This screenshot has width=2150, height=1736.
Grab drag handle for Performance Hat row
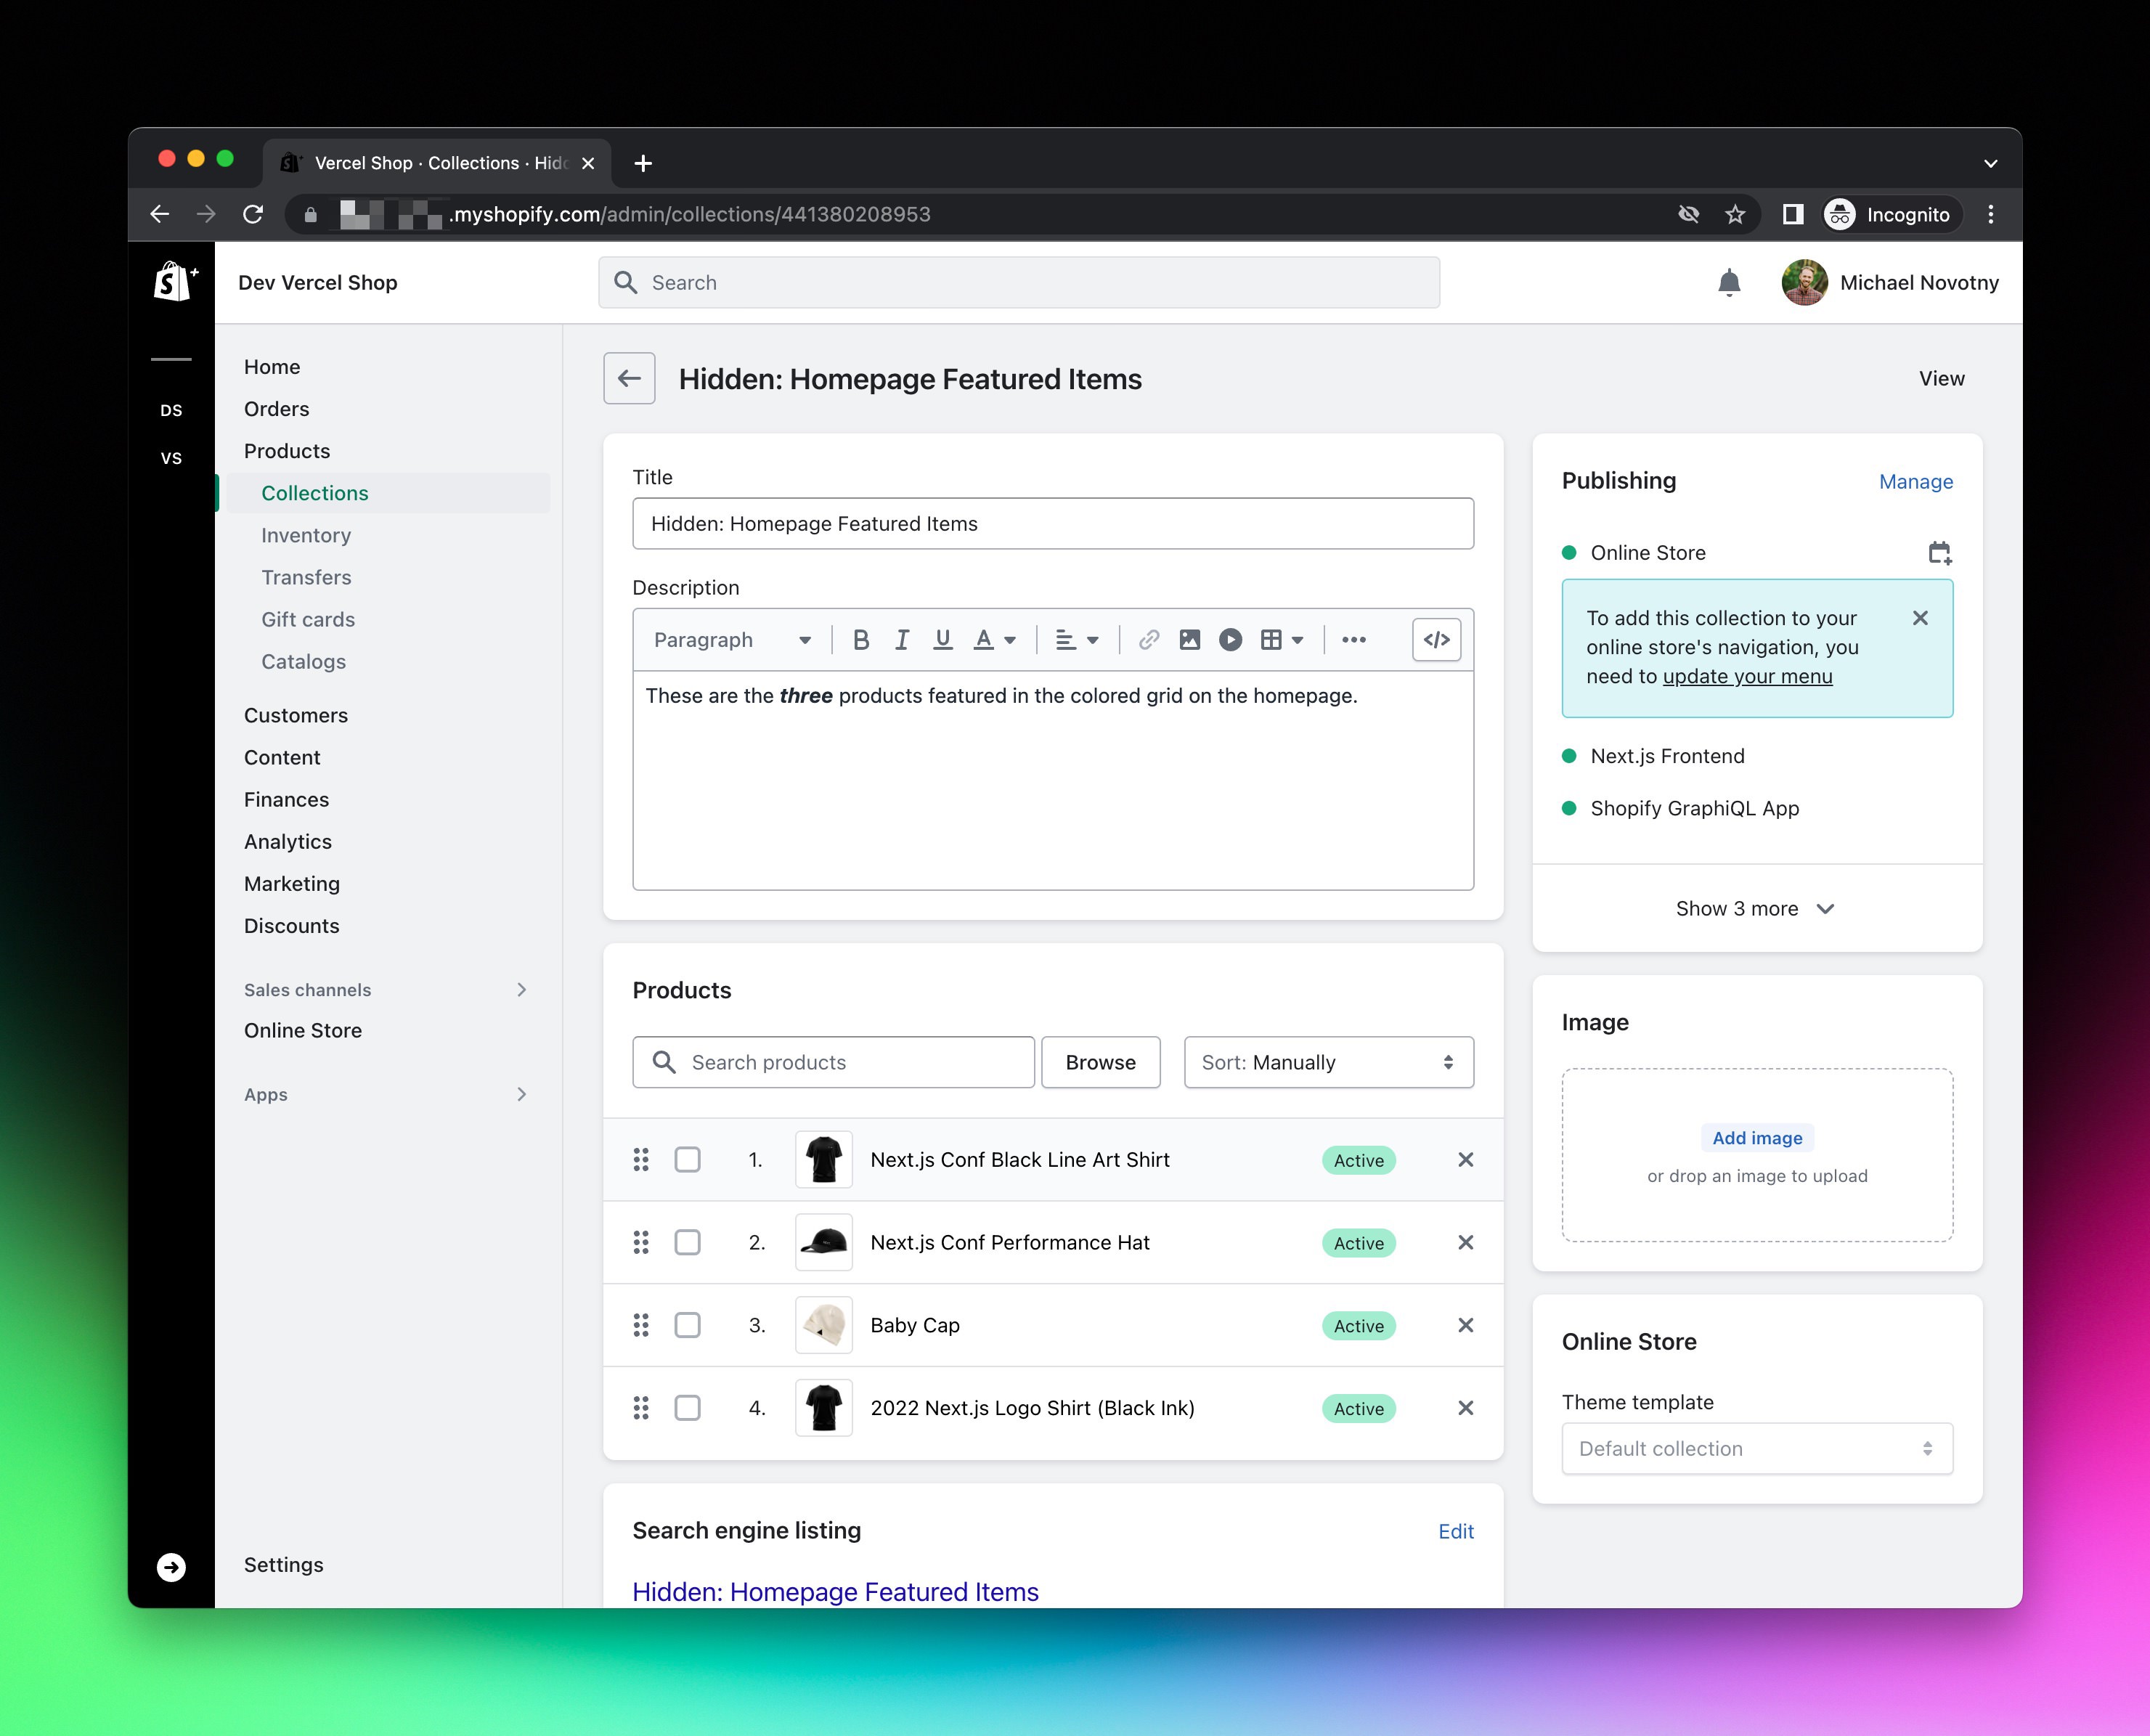point(641,1243)
